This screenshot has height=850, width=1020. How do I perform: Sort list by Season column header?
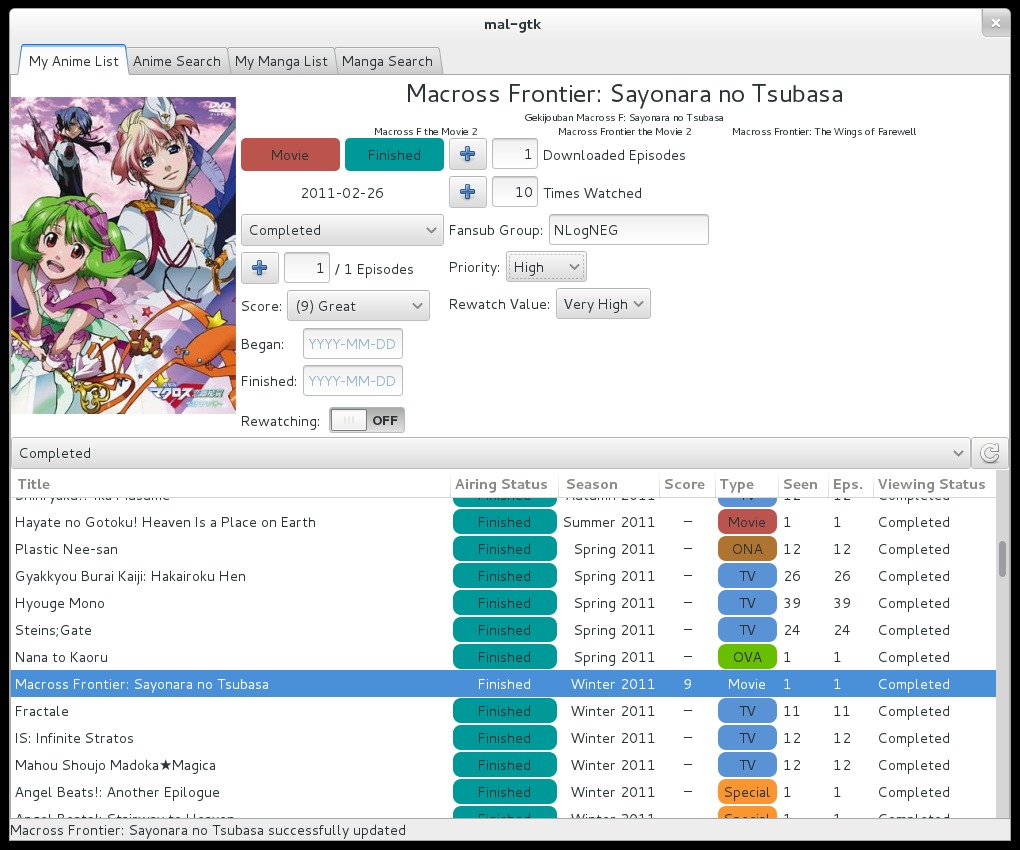pos(610,485)
